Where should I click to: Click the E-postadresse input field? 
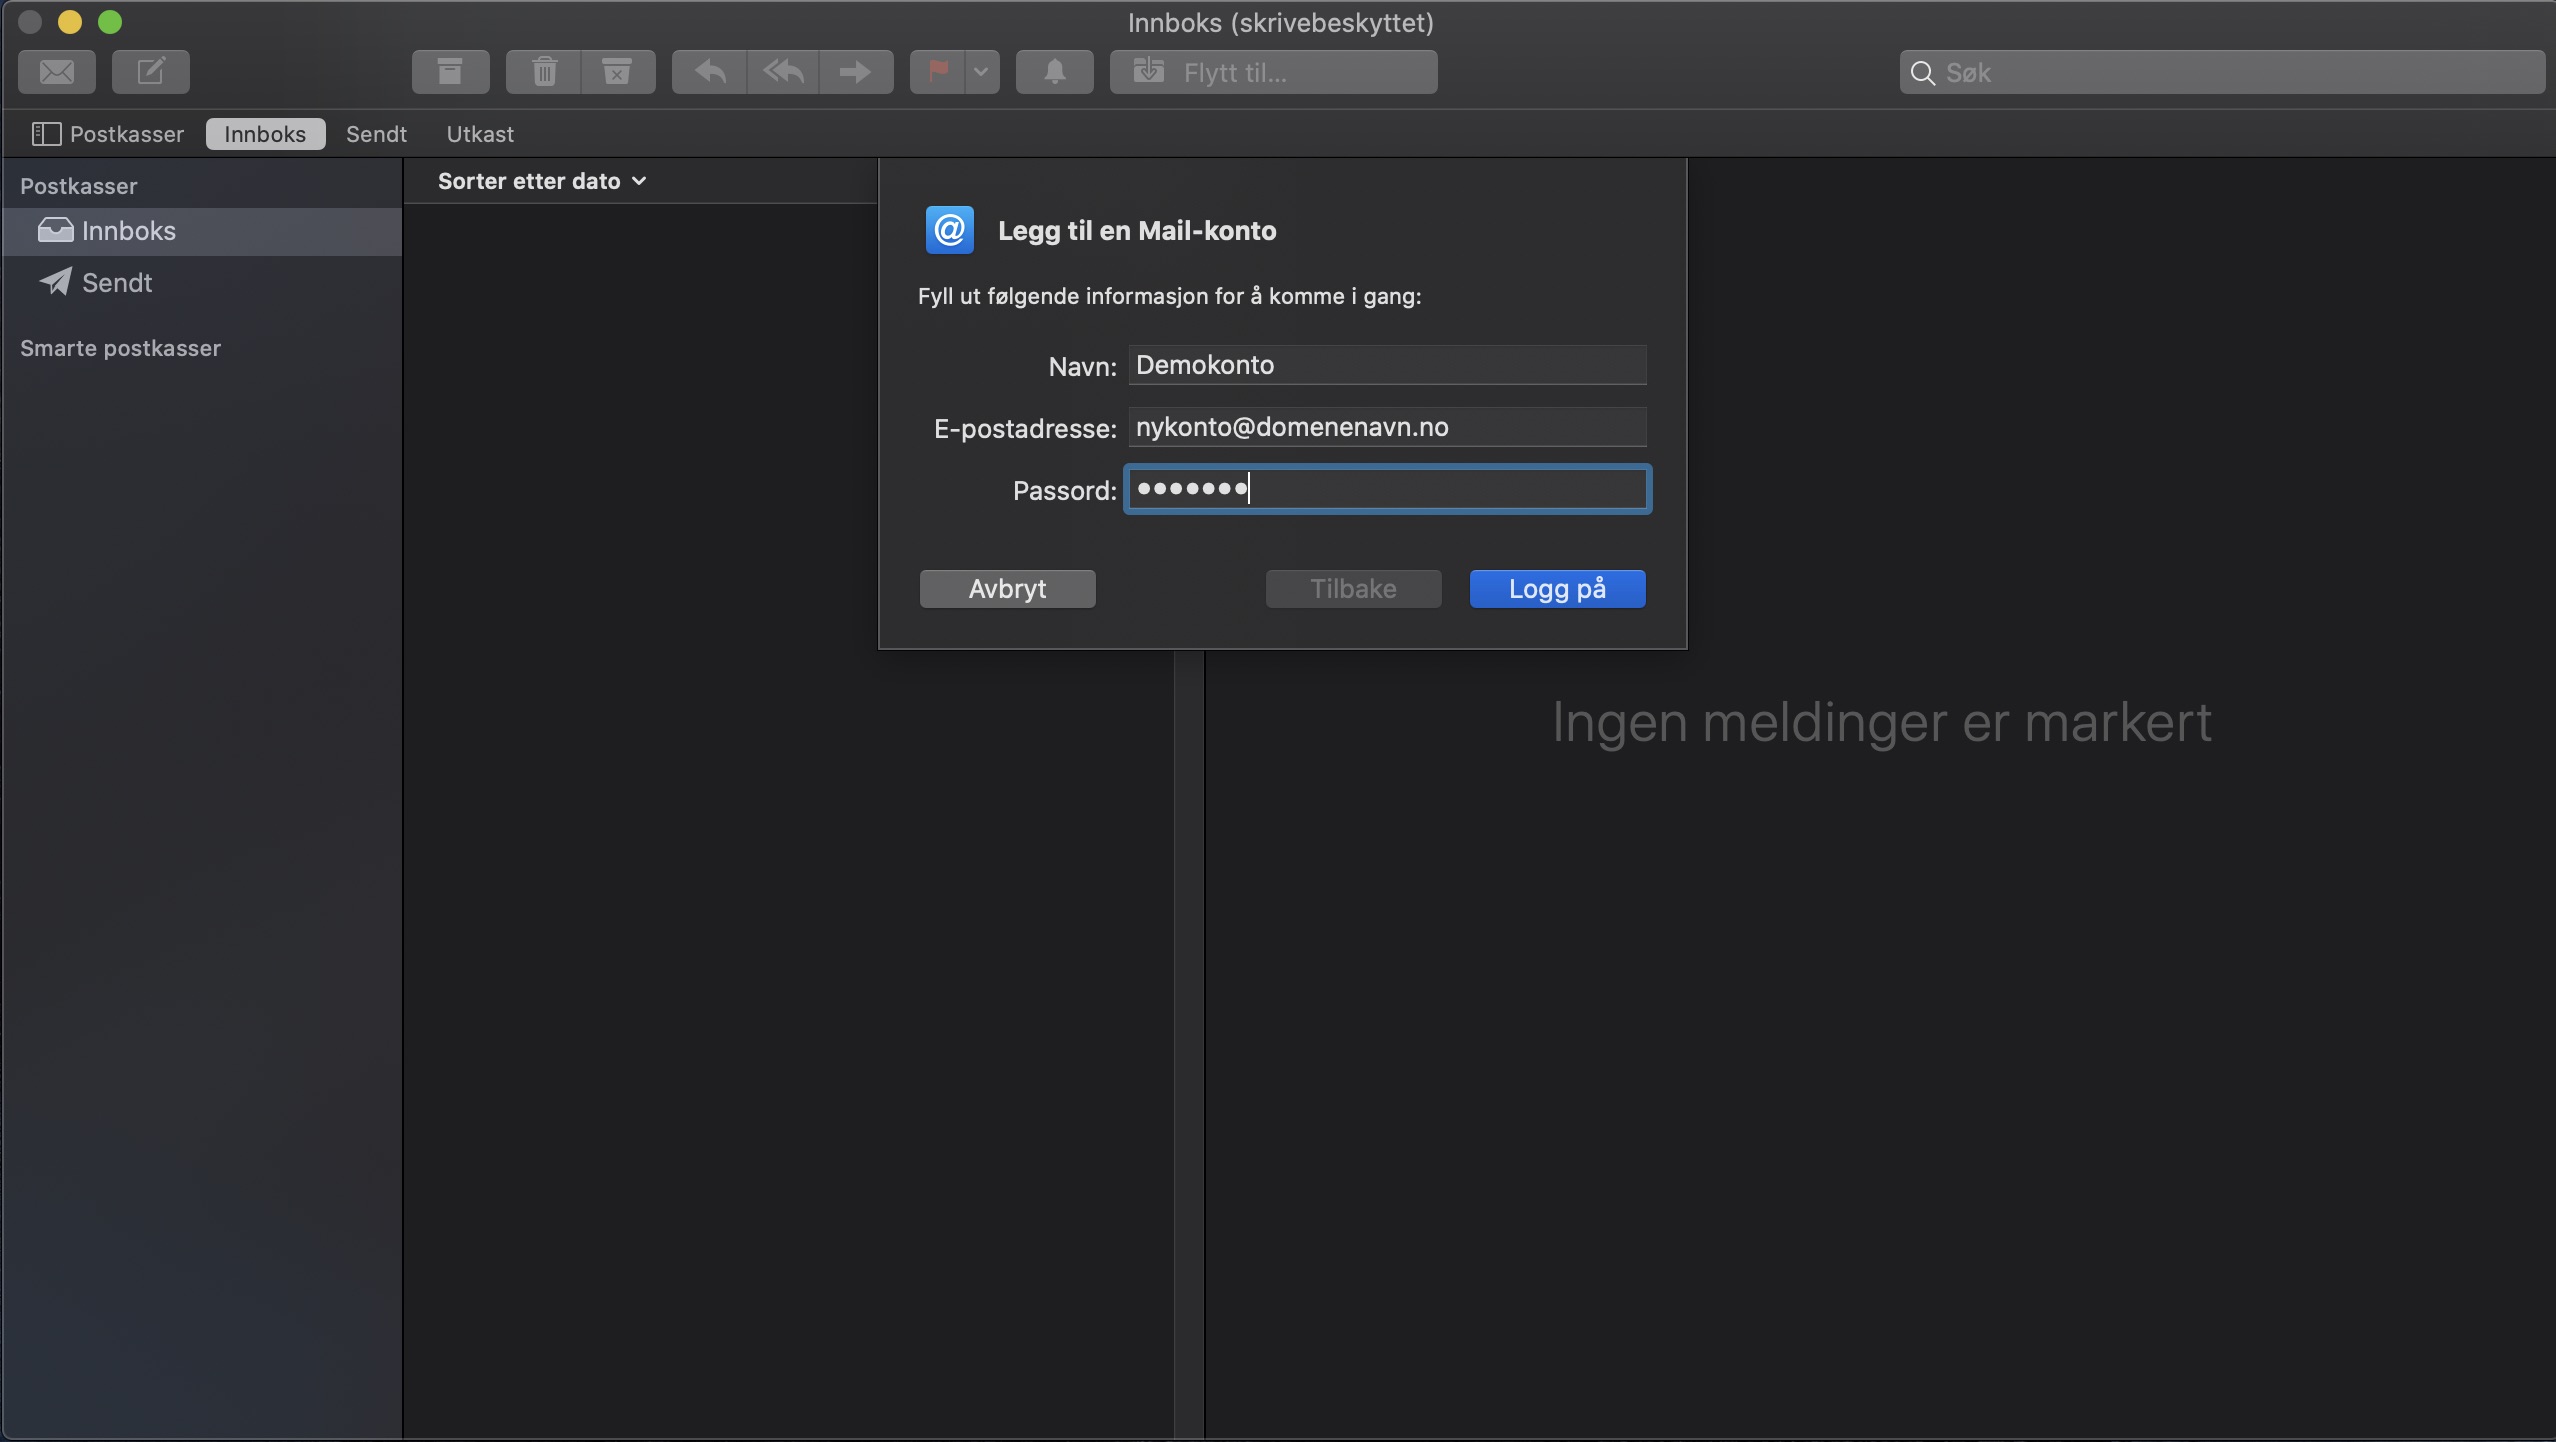1387,427
